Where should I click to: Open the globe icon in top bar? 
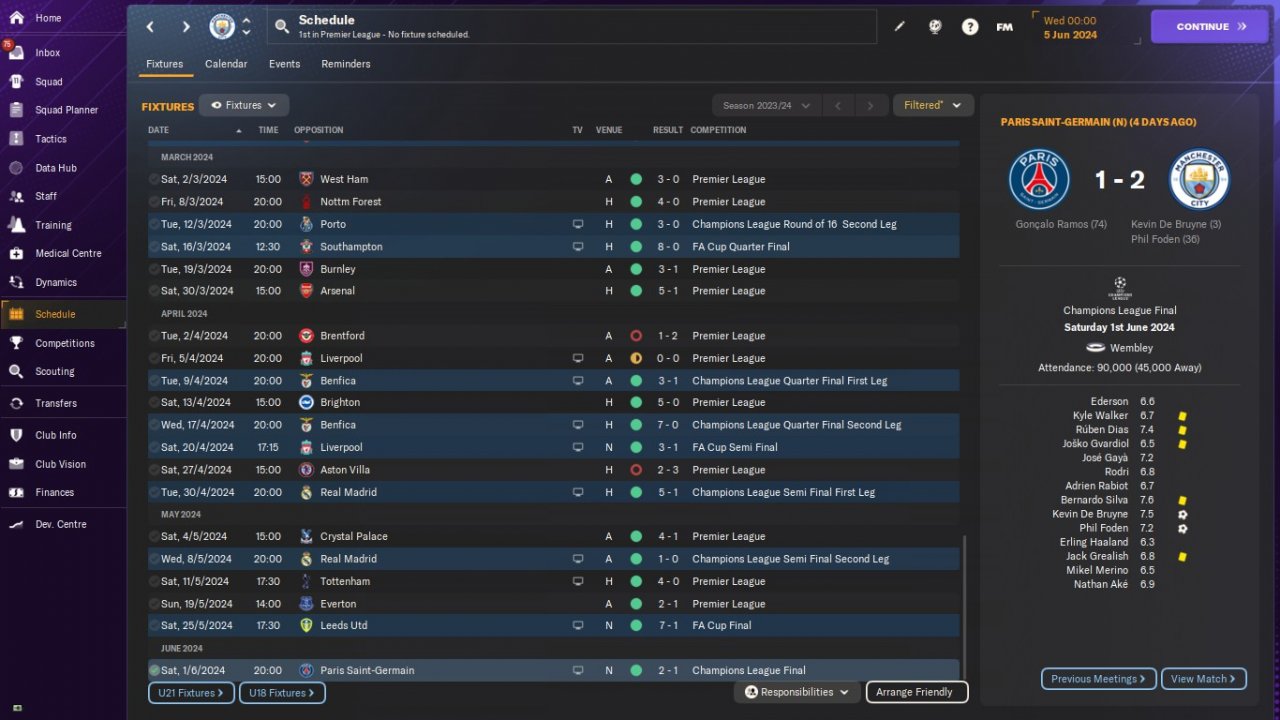(935, 27)
